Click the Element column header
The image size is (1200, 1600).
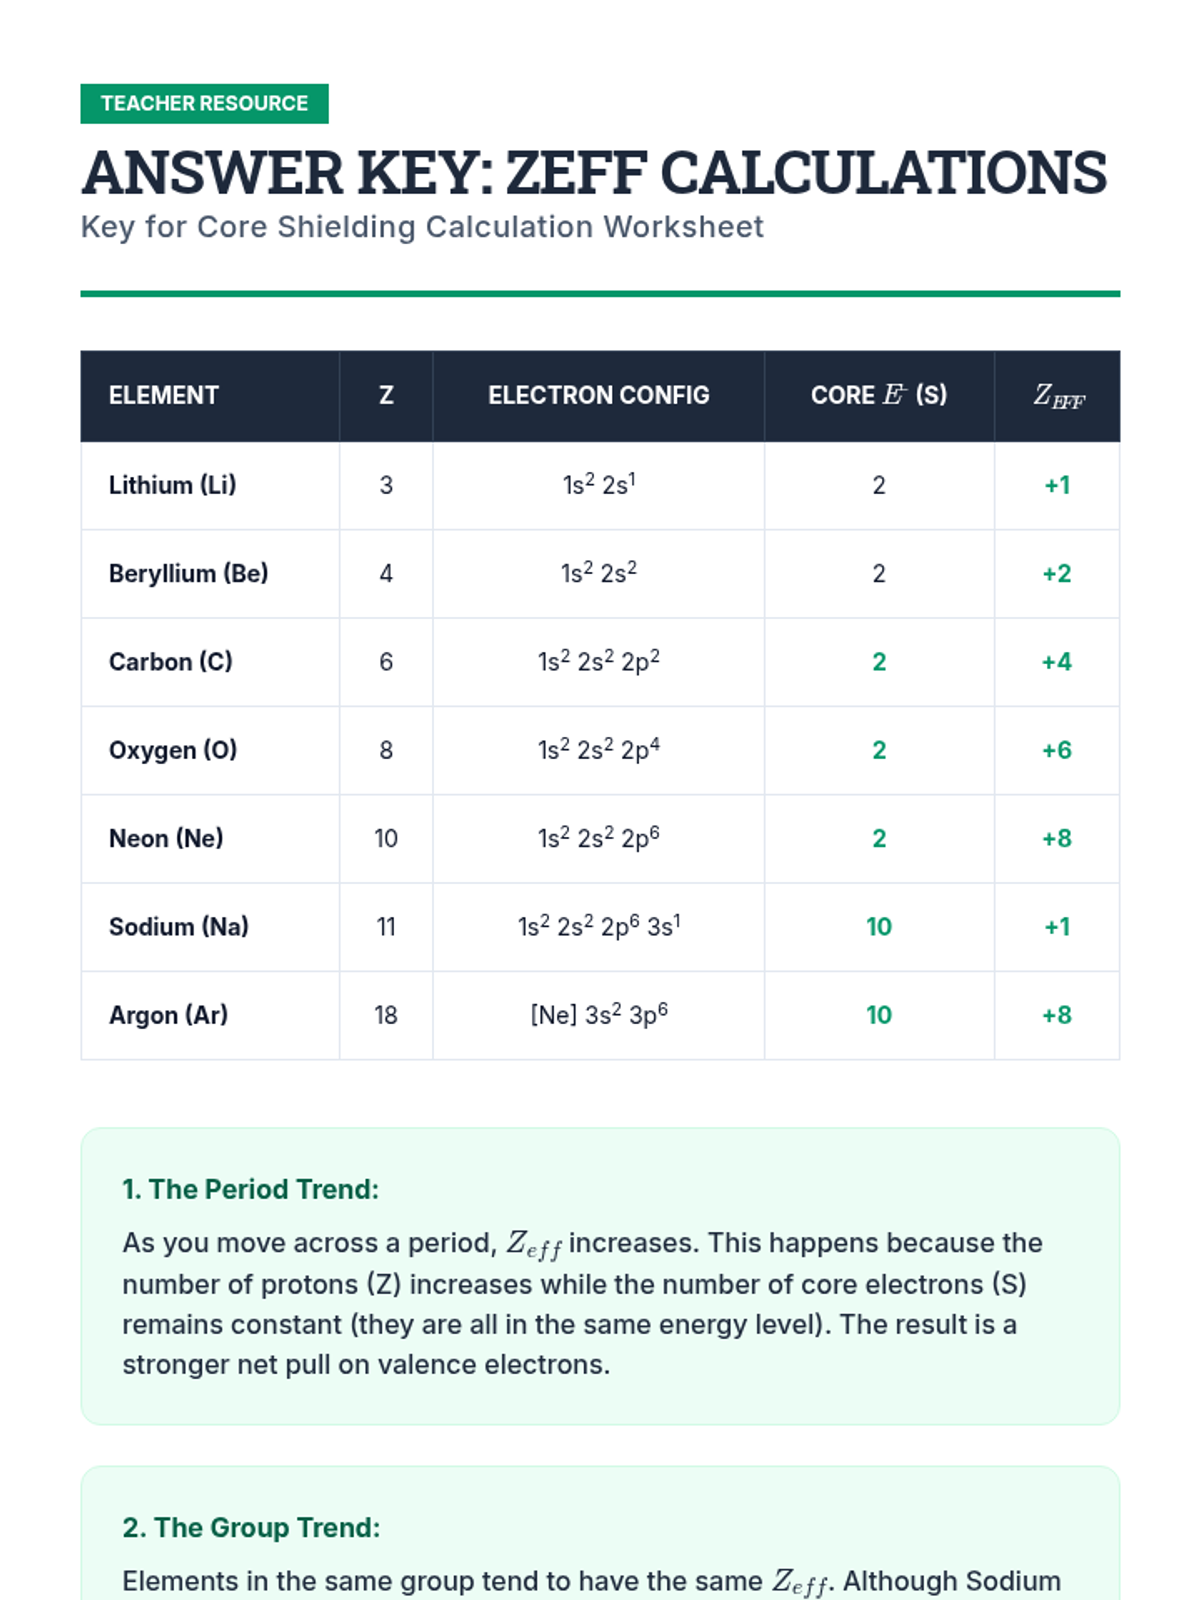164,396
